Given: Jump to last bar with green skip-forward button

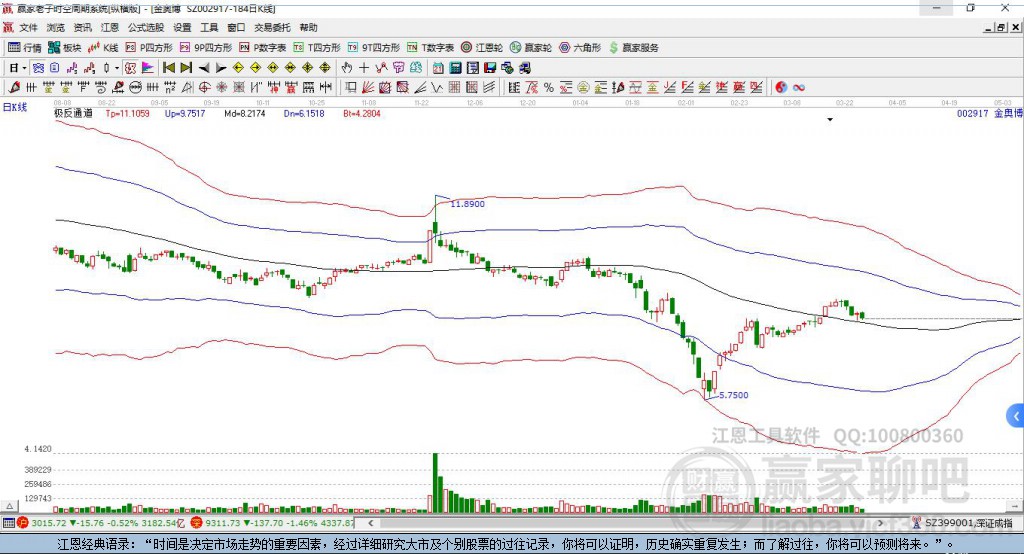Looking at the screenshot, I should 186,68.
